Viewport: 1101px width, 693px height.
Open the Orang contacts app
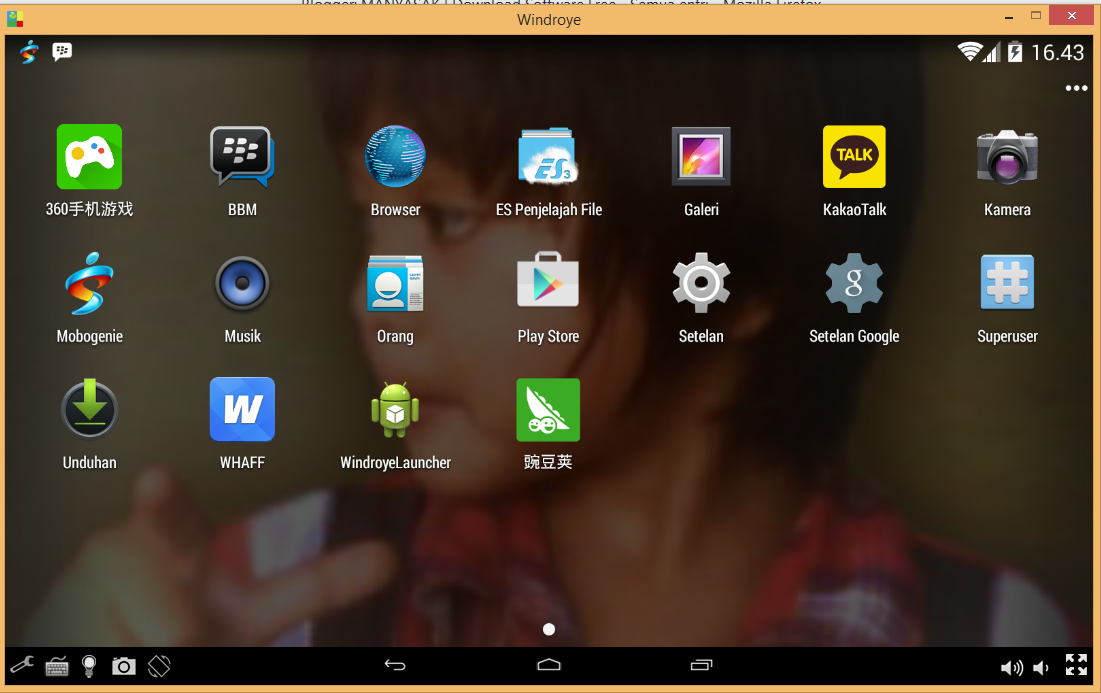coord(395,283)
